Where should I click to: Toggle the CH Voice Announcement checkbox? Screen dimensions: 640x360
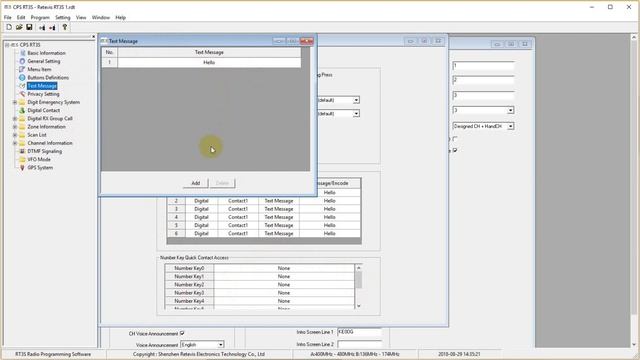pos(182,333)
